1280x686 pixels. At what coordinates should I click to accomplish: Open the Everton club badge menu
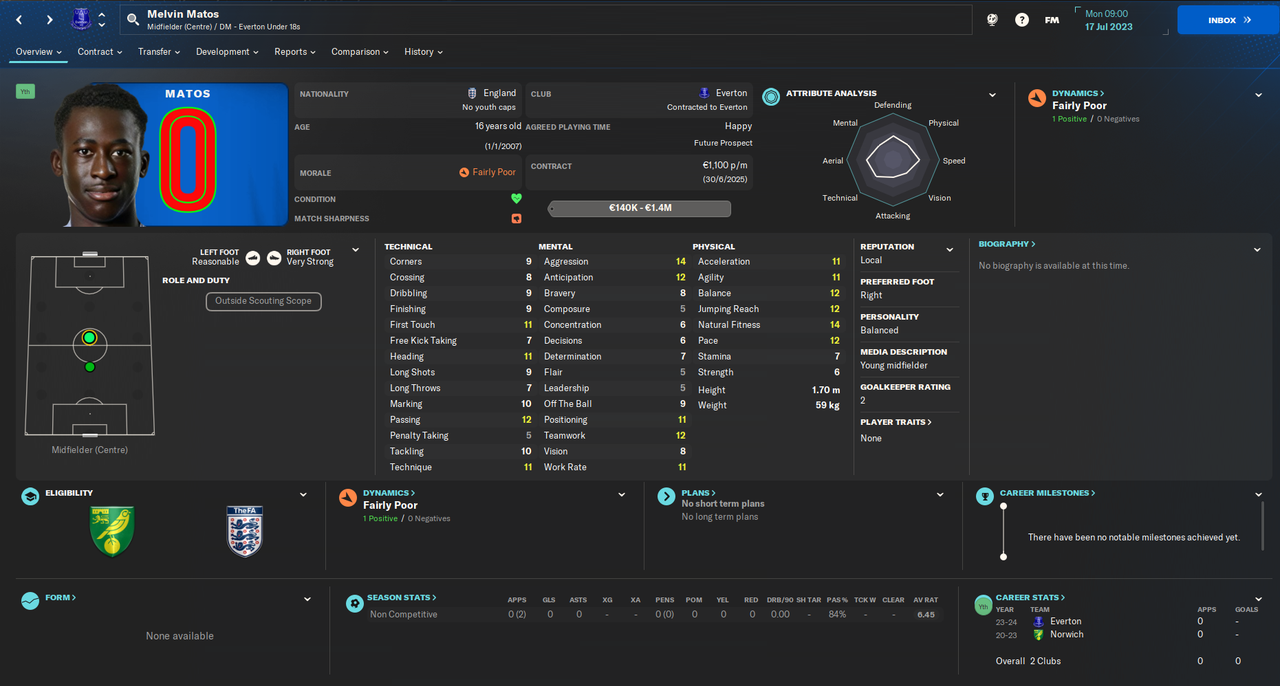point(81,19)
